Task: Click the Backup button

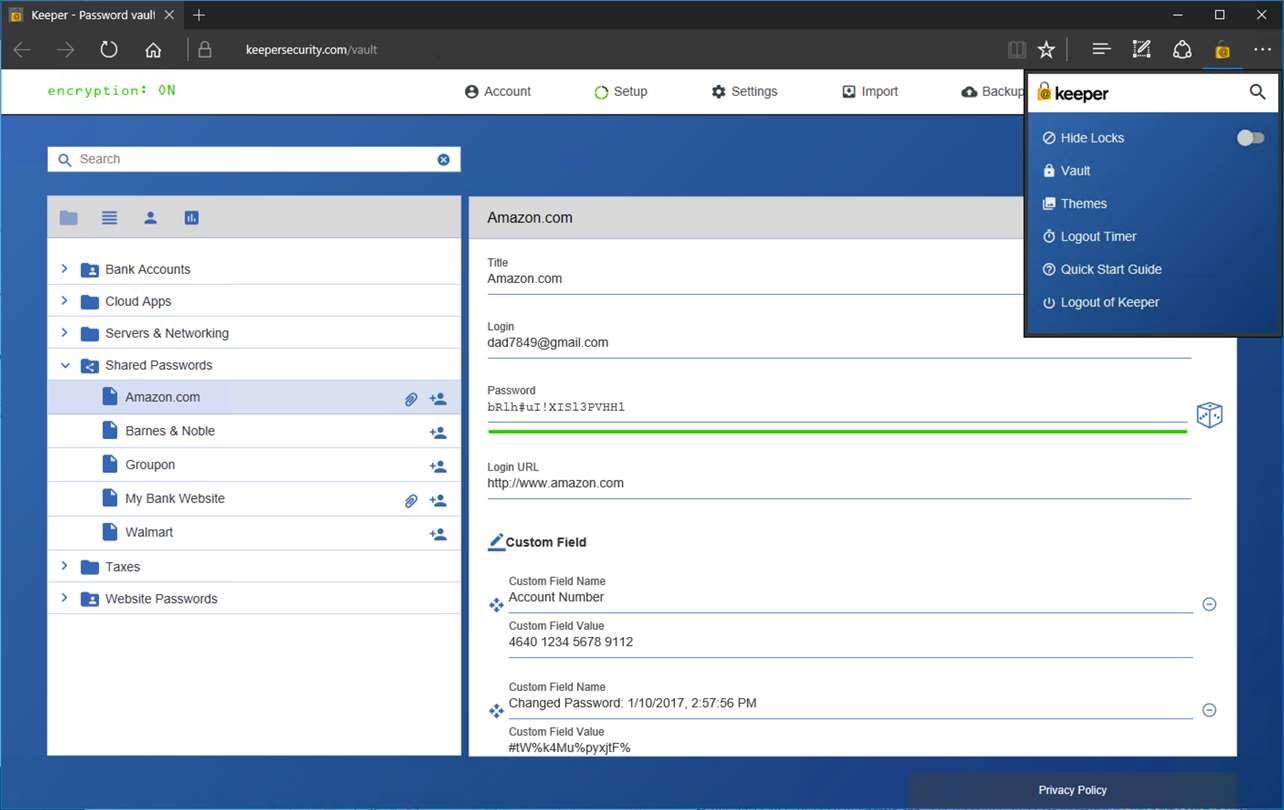Action: 992,92
